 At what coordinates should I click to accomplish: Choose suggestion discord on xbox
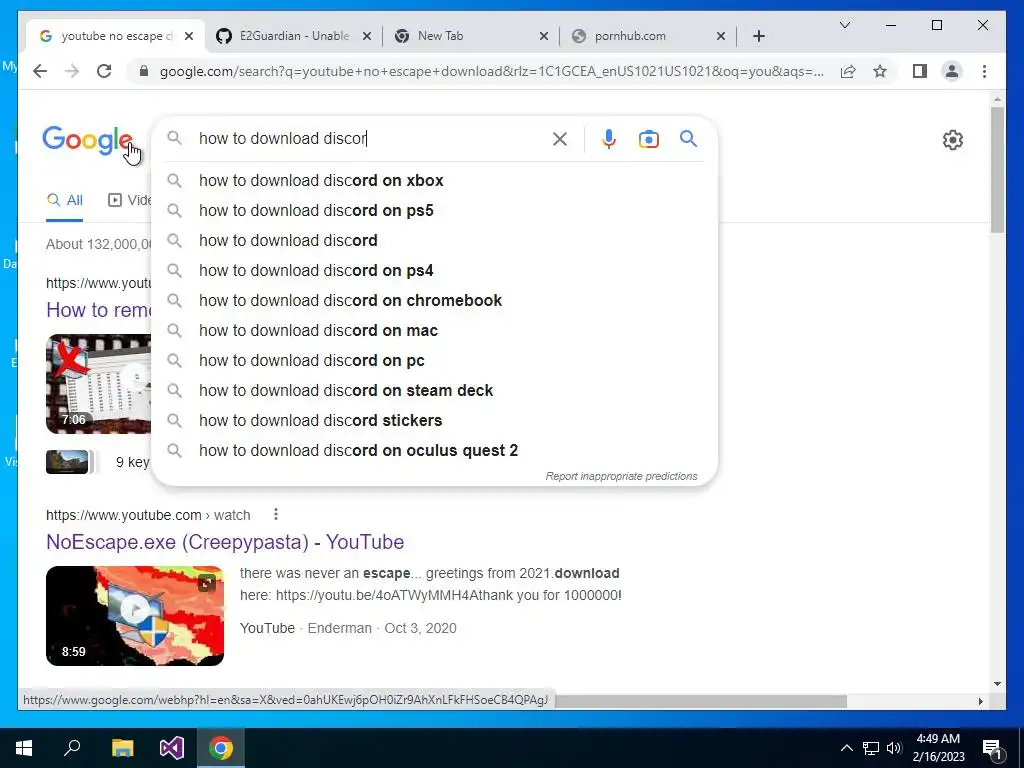[434, 180]
